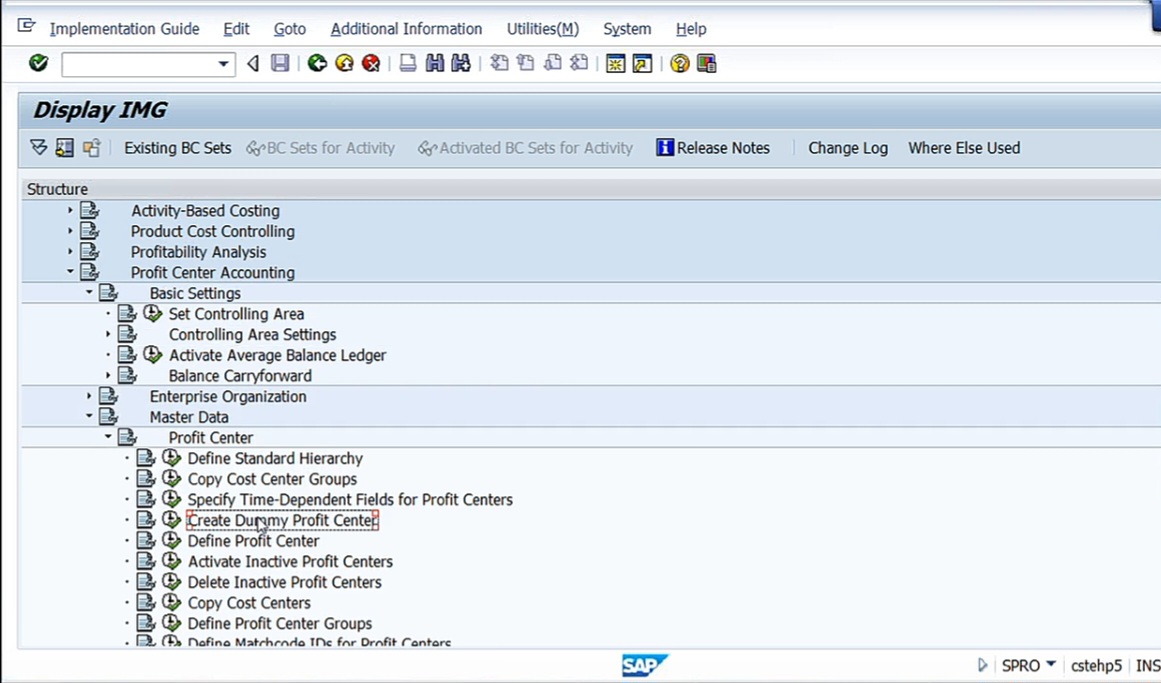The width and height of the screenshot is (1161, 683).
Task: Click into the transaction command field
Action: pos(139,64)
